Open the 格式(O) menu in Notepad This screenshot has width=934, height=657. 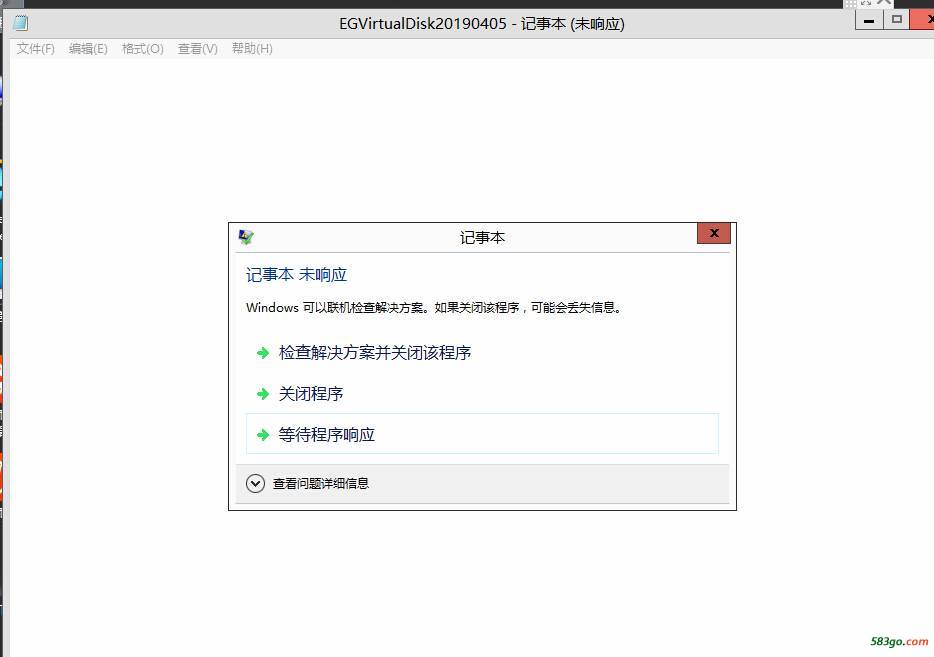coord(142,49)
